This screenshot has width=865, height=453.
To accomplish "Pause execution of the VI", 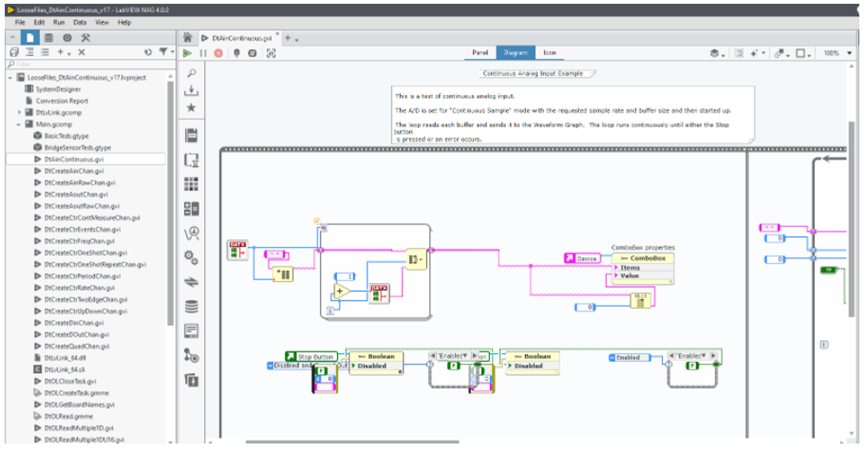I will (204, 53).
